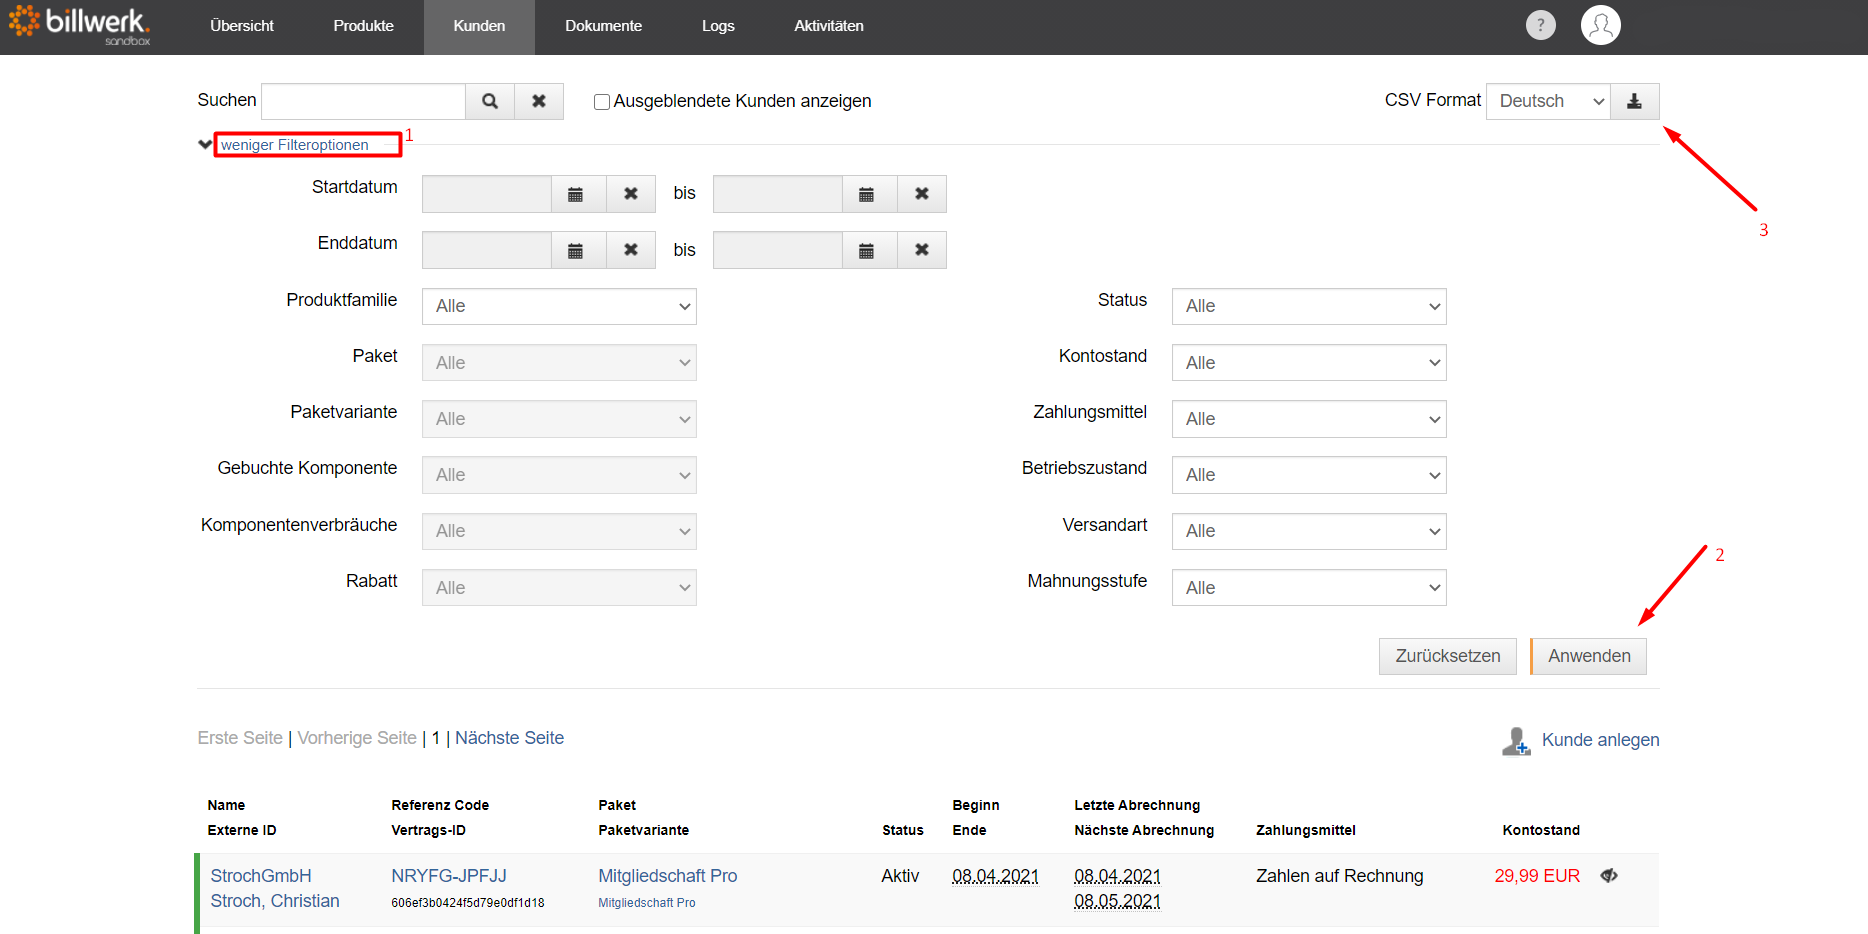Clear the search field with the X button
The height and width of the screenshot is (934, 1868).
pyautogui.click(x=539, y=101)
